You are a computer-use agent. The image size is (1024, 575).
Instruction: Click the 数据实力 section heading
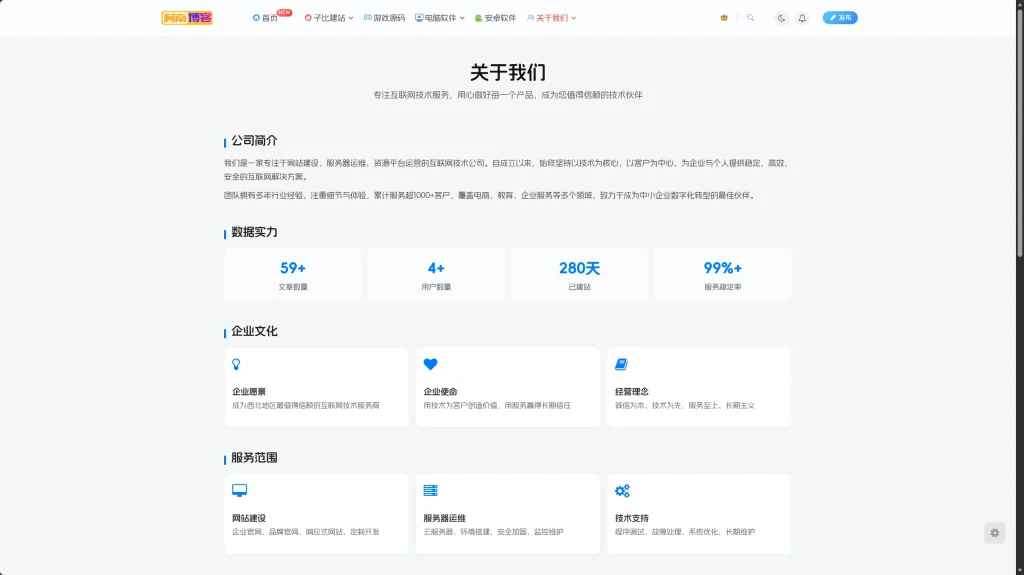click(254, 232)
